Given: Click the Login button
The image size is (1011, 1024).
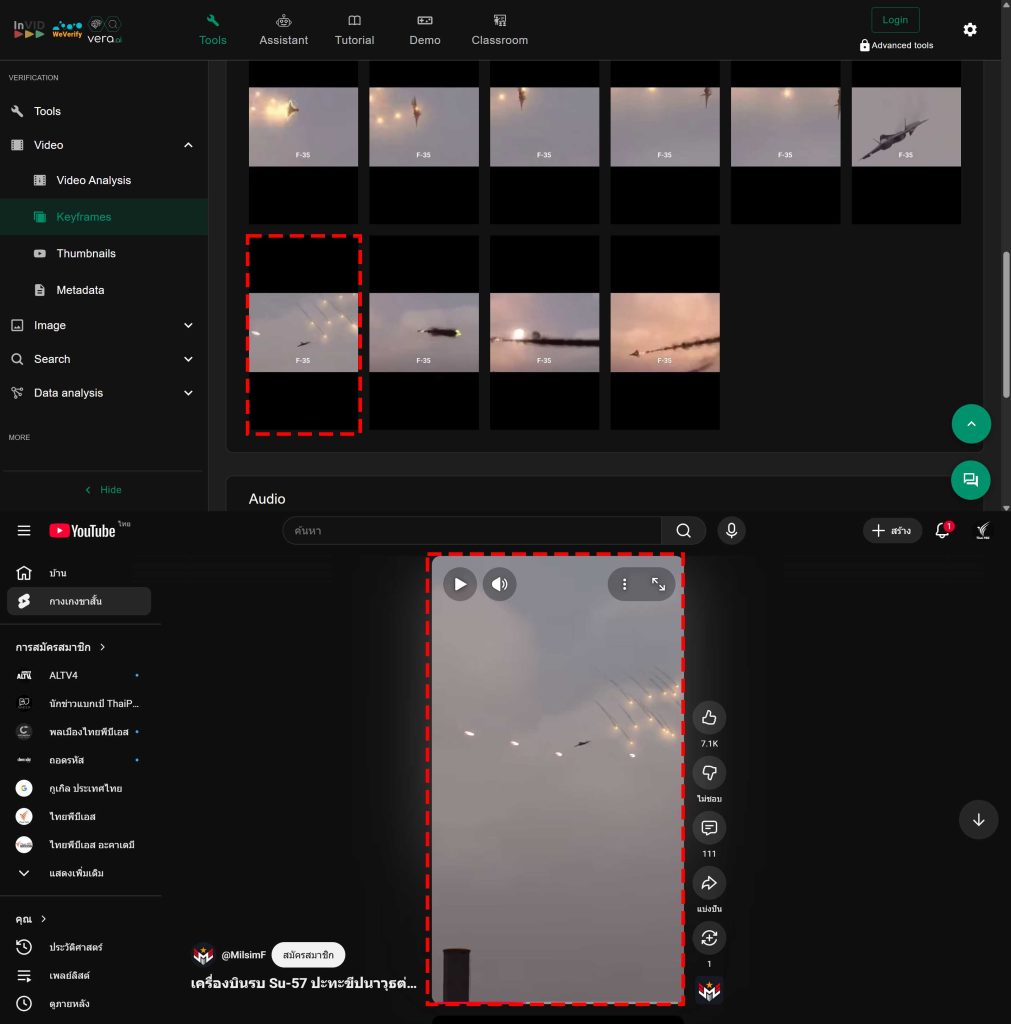Looking at the screenshot, I should point(895,19).
